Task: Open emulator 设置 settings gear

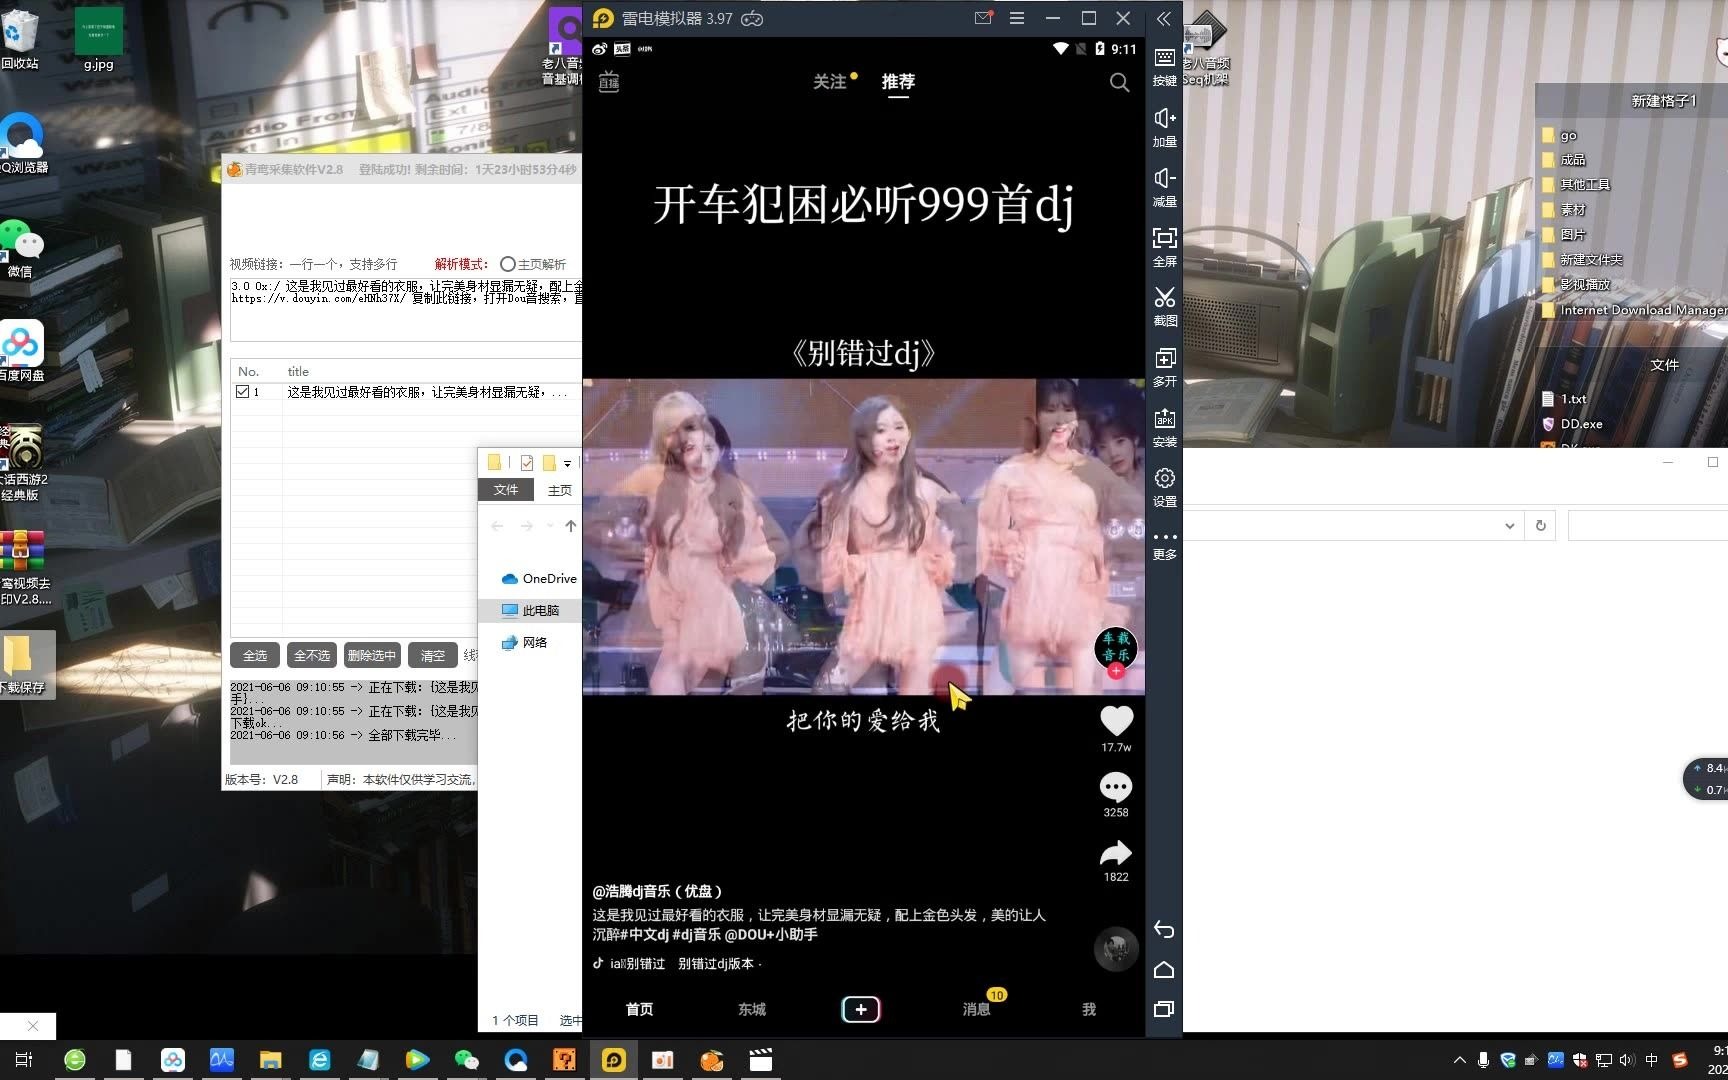Action: tap(1165, 487)
